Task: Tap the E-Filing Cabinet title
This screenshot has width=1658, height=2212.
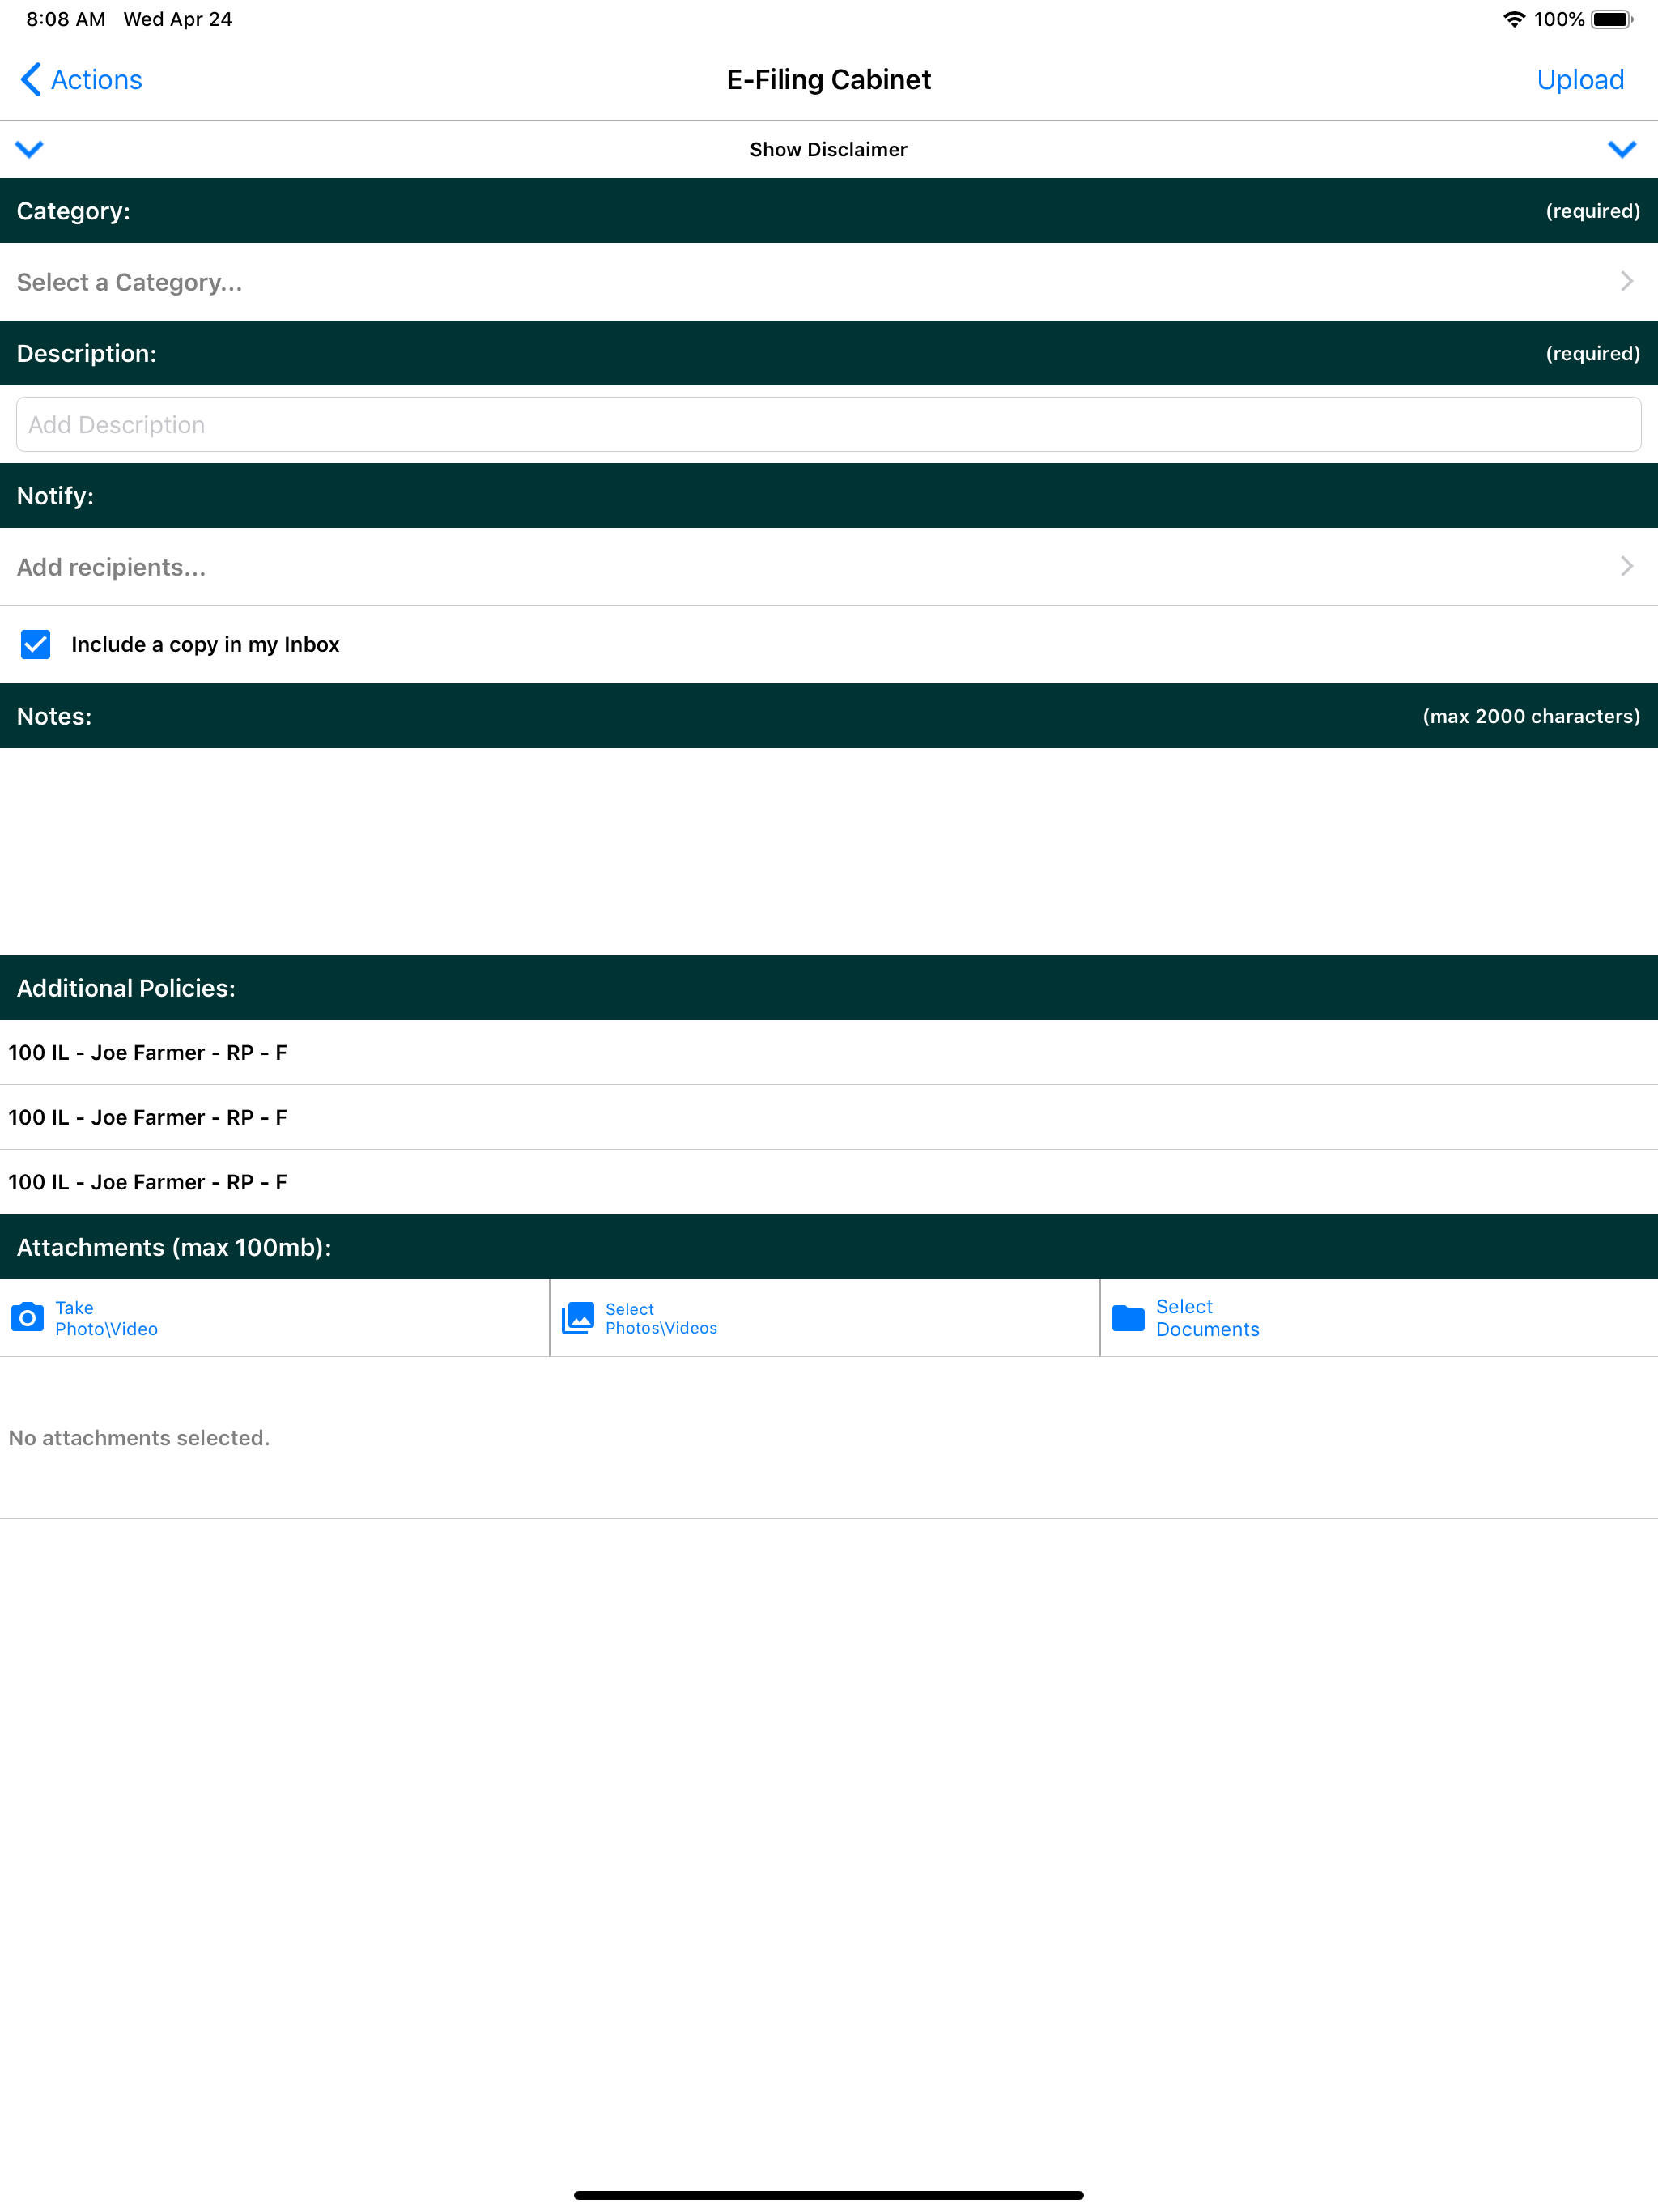Action: click(x=828, y=79)
